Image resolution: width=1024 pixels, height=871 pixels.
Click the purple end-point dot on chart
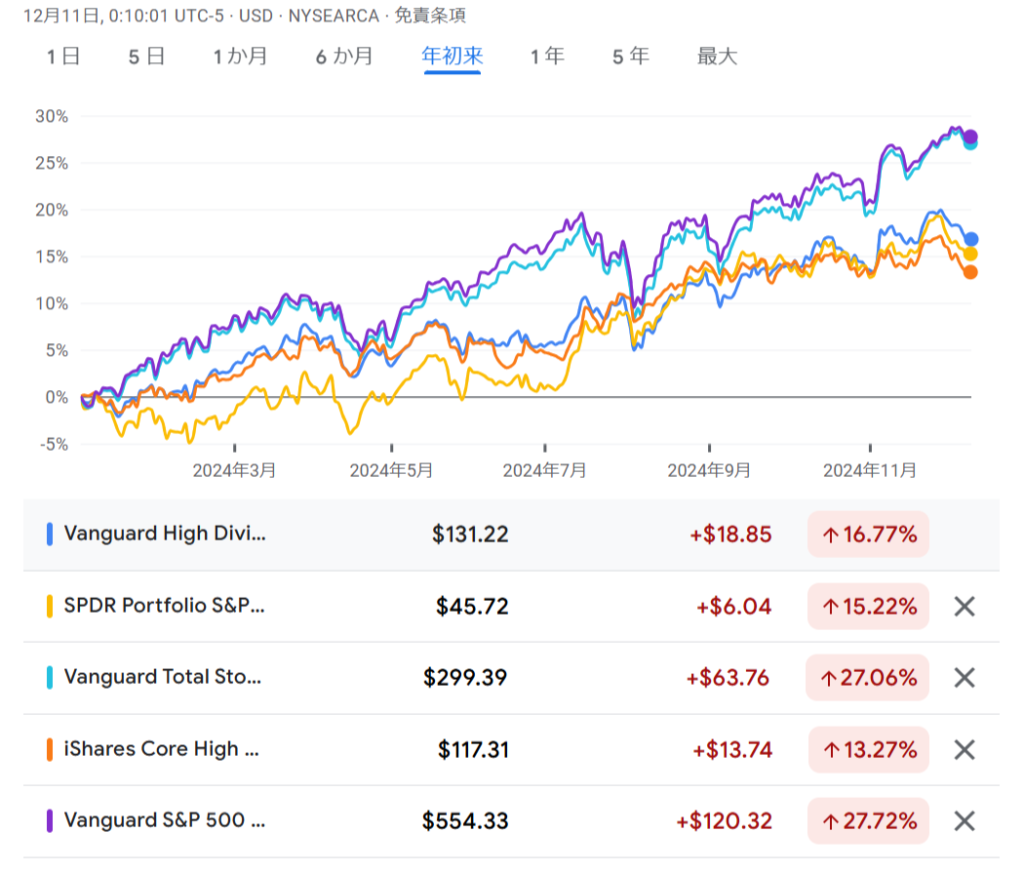pyautogui.click(x=970, y=136)
